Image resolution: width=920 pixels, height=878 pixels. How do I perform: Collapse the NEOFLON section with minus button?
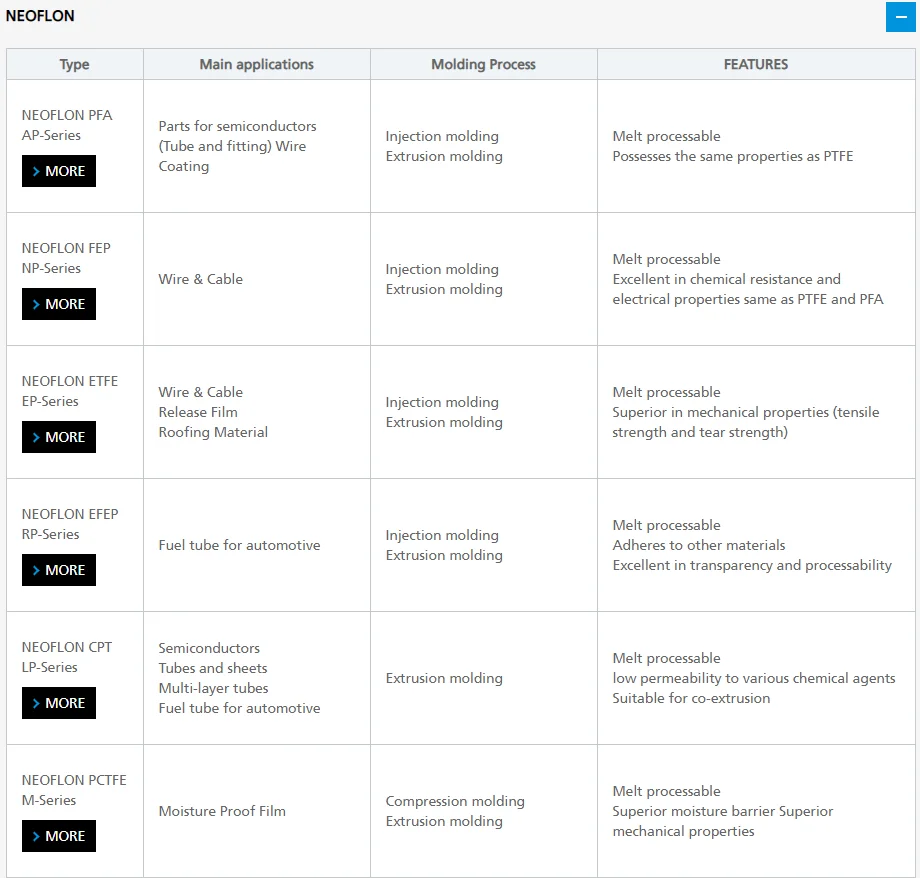900,17
